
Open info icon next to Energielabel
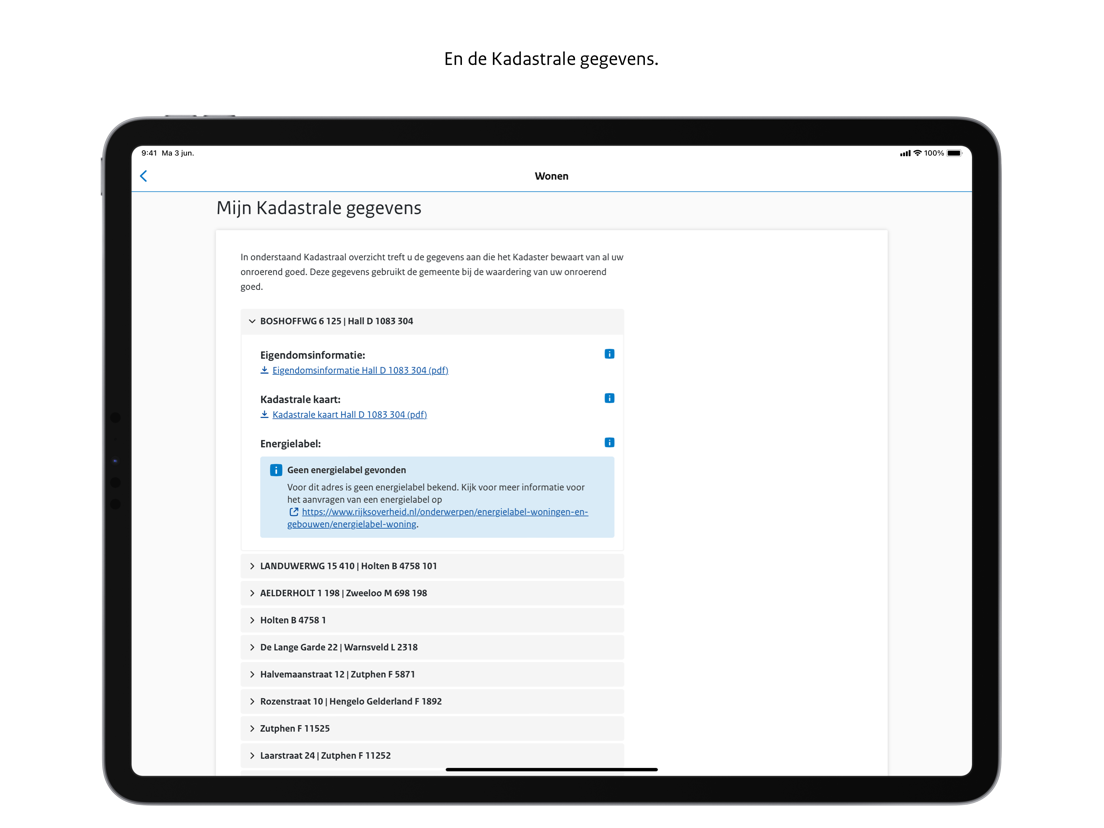(x=610, y=443)
